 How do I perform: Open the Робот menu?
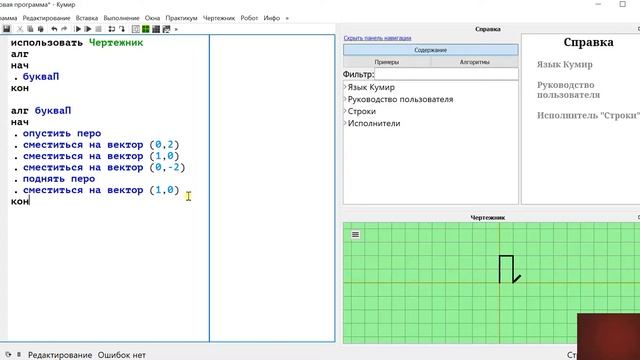pos(249,18)
